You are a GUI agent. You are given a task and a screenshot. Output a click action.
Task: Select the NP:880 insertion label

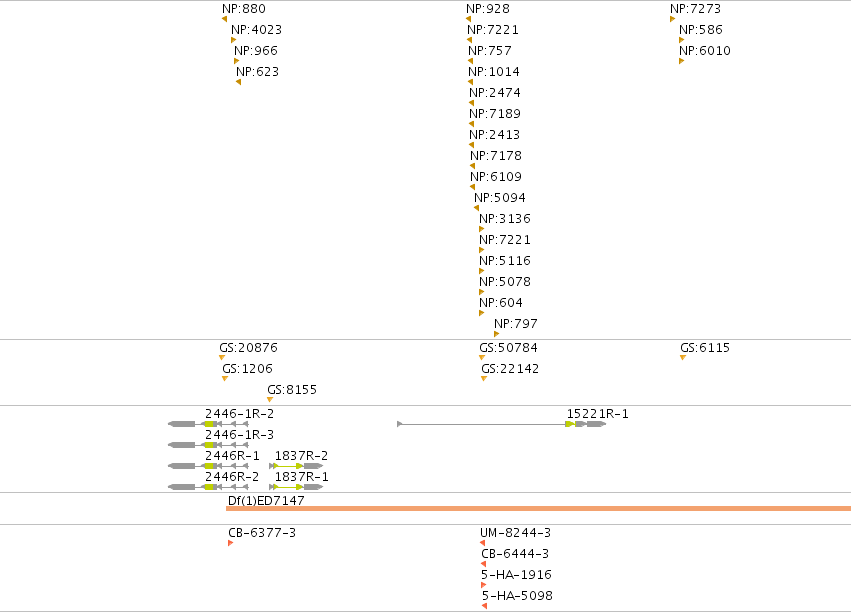pos(244,9)
